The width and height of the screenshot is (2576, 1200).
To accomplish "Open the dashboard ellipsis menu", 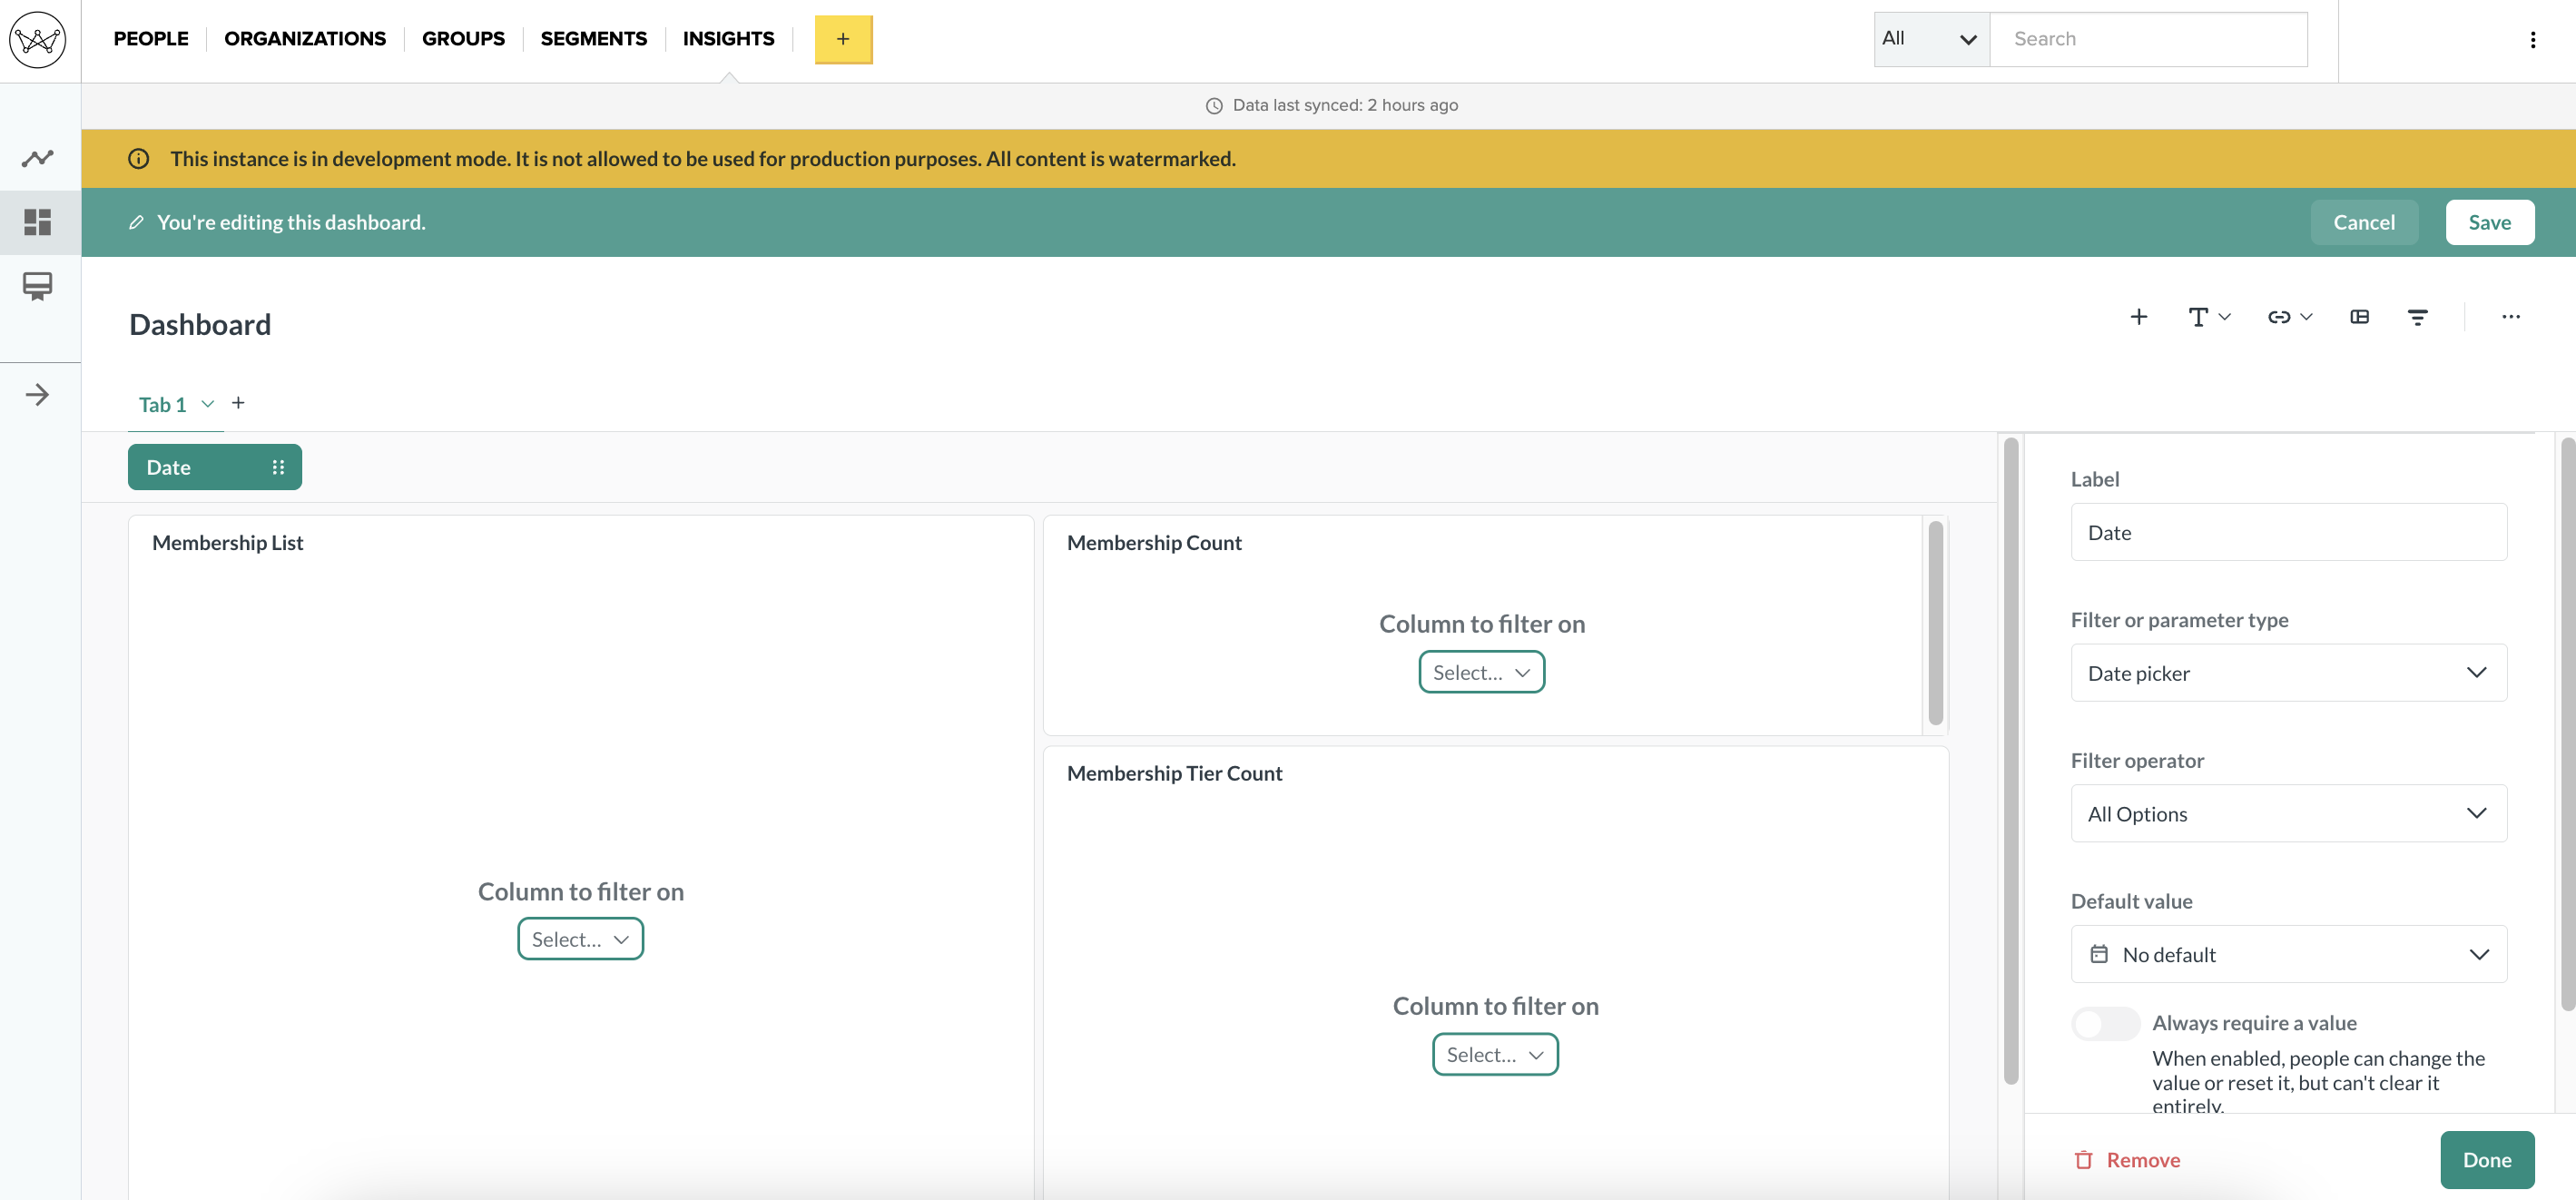I will coord(2510,316).
